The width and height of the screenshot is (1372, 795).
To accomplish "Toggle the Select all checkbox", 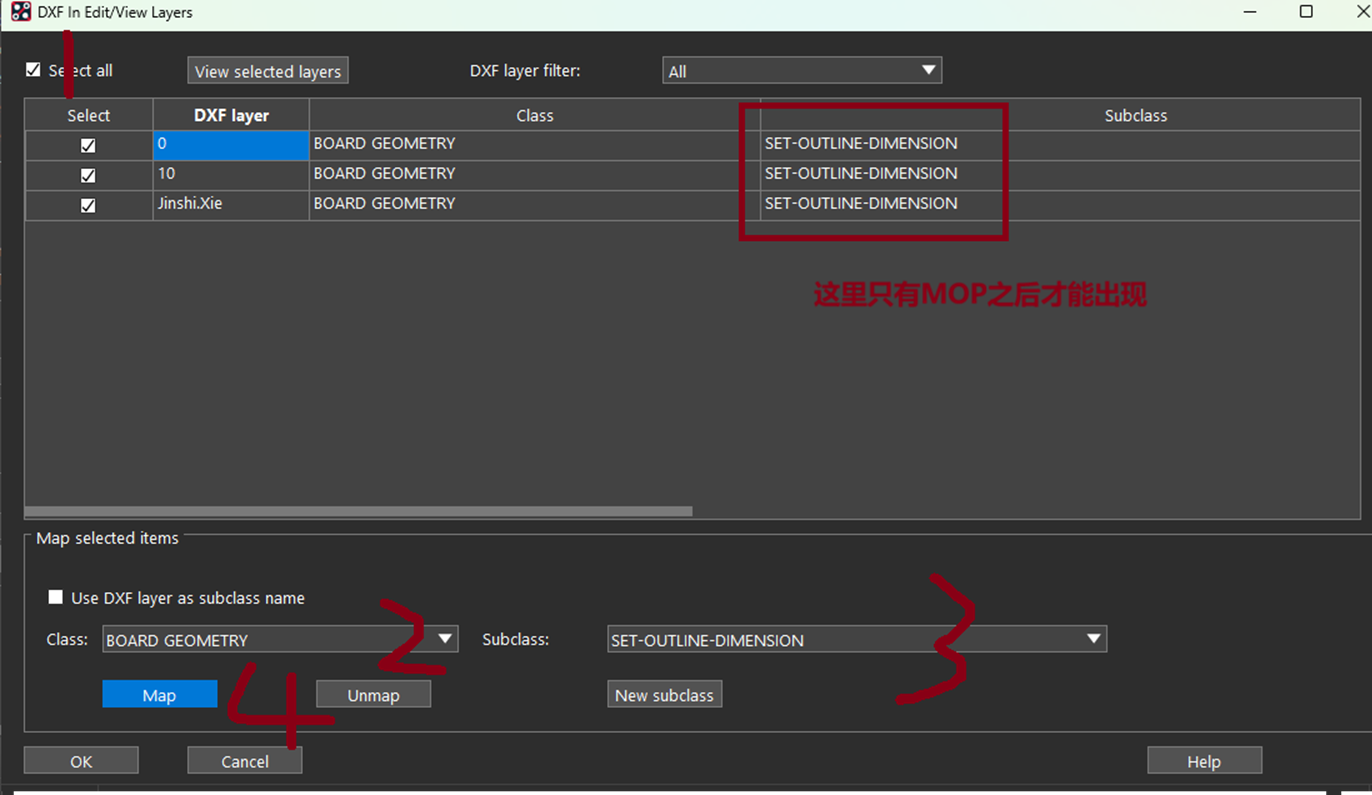I will [x=34, y=70].
